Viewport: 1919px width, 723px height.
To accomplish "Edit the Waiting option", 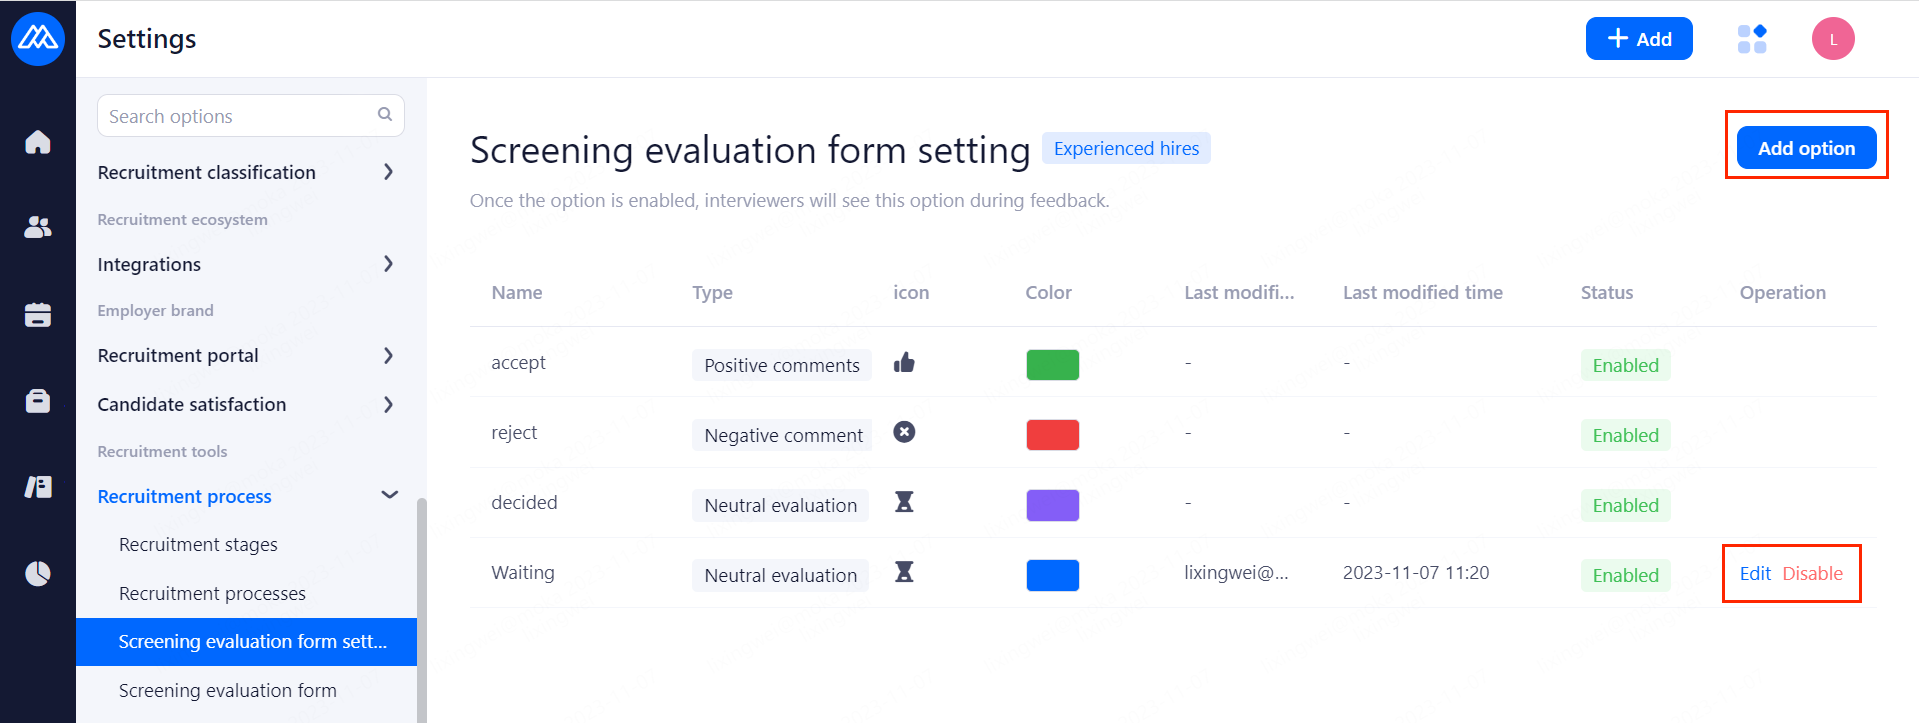I will click(1755, 574).
